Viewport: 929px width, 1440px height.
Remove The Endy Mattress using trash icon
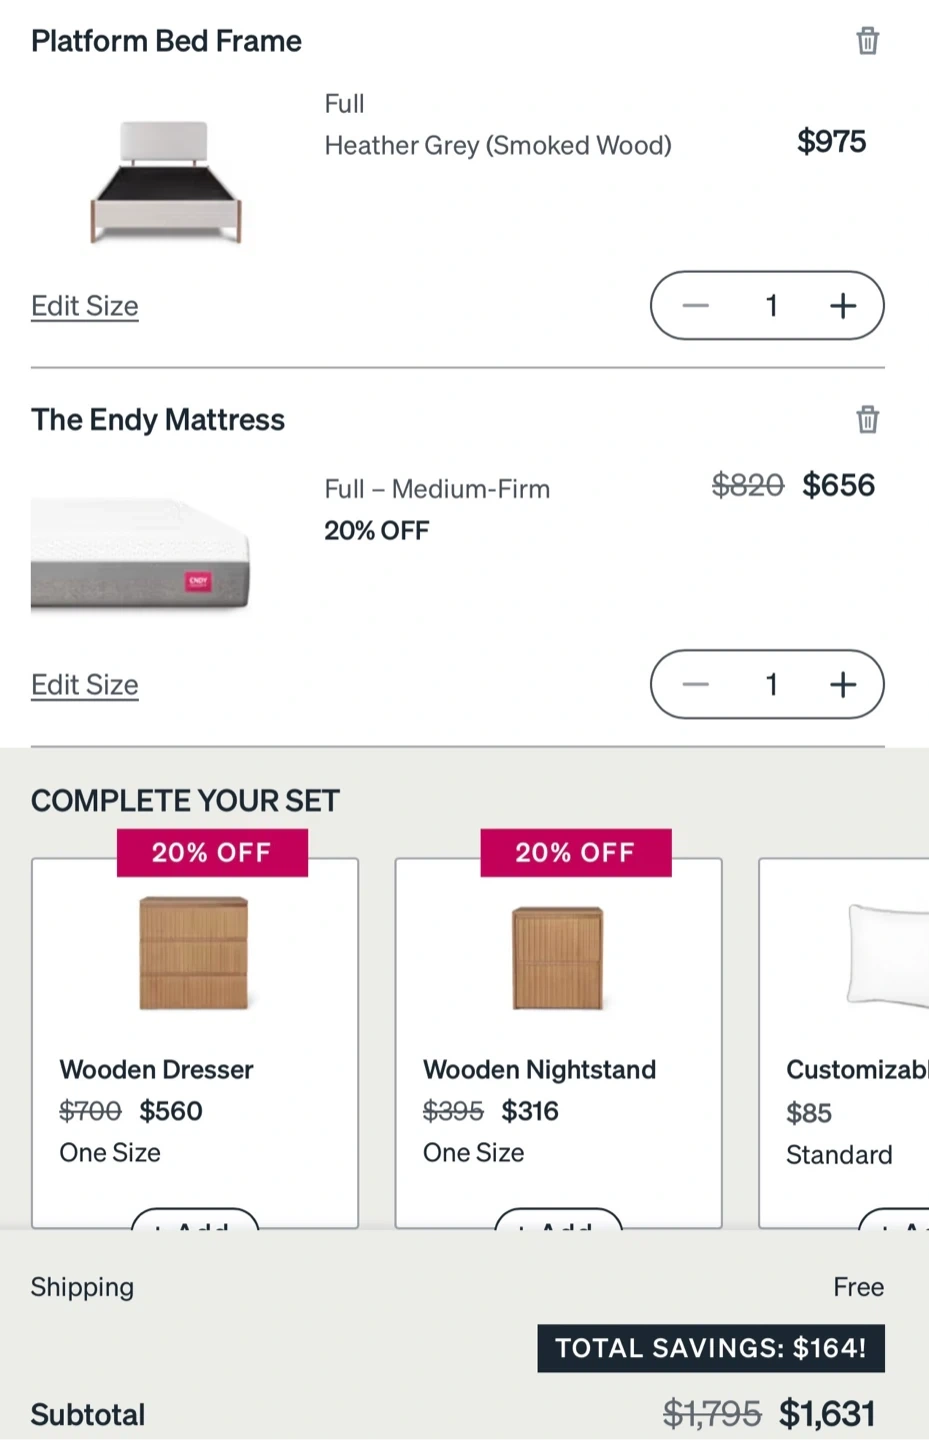(867, 420)
